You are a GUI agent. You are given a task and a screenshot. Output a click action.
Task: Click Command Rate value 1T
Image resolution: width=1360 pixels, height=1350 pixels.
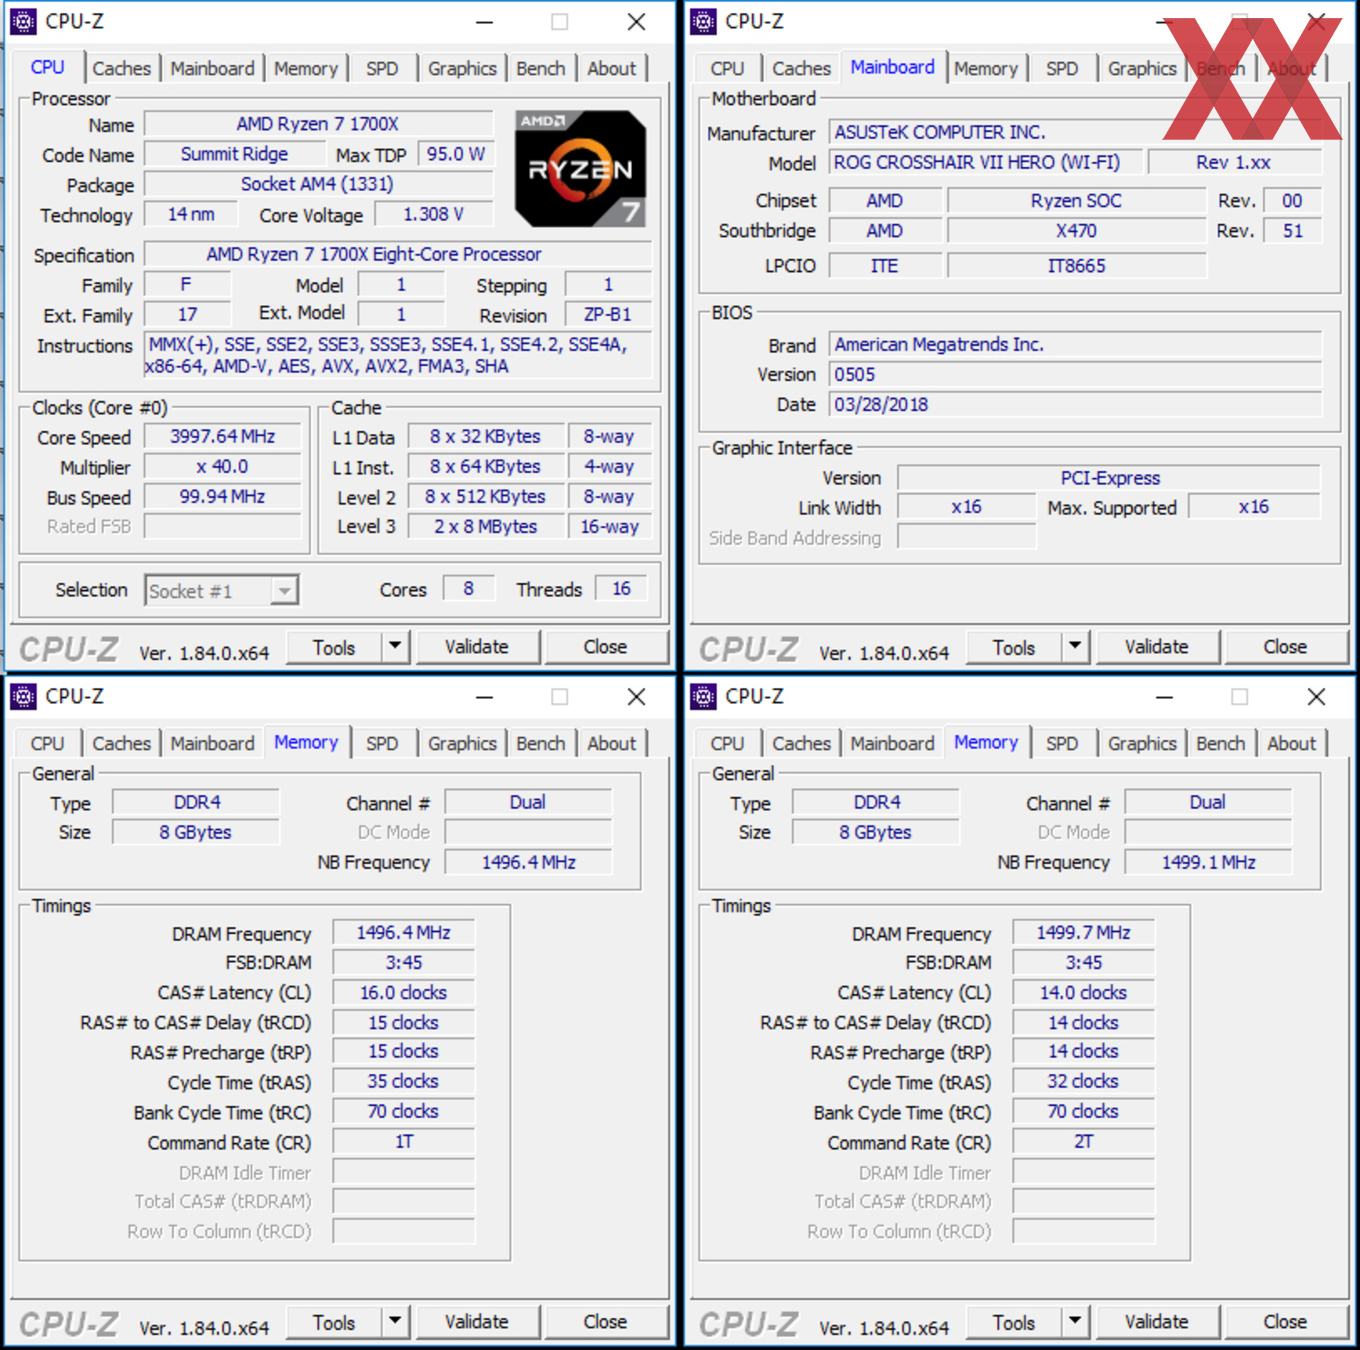tap(403, 1142)
